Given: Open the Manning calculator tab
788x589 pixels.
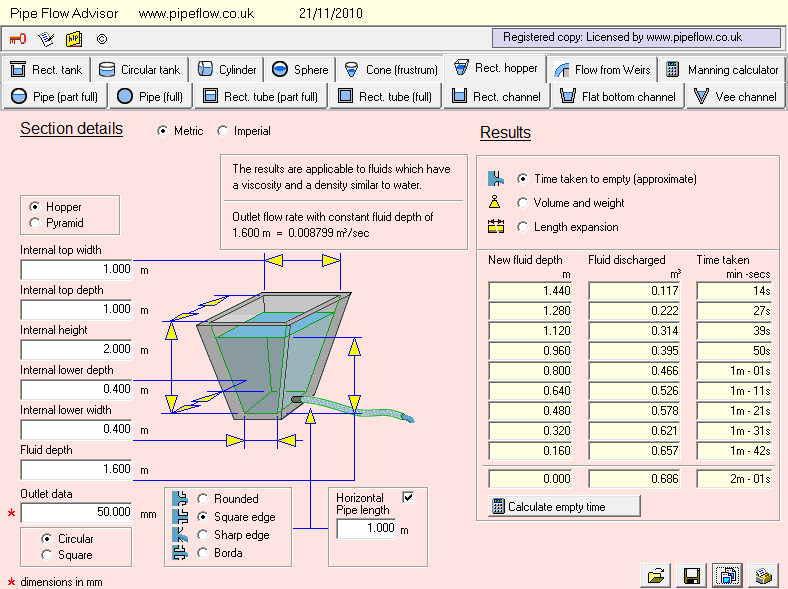Looking at the screenshot, I should (x=722, y=70).
